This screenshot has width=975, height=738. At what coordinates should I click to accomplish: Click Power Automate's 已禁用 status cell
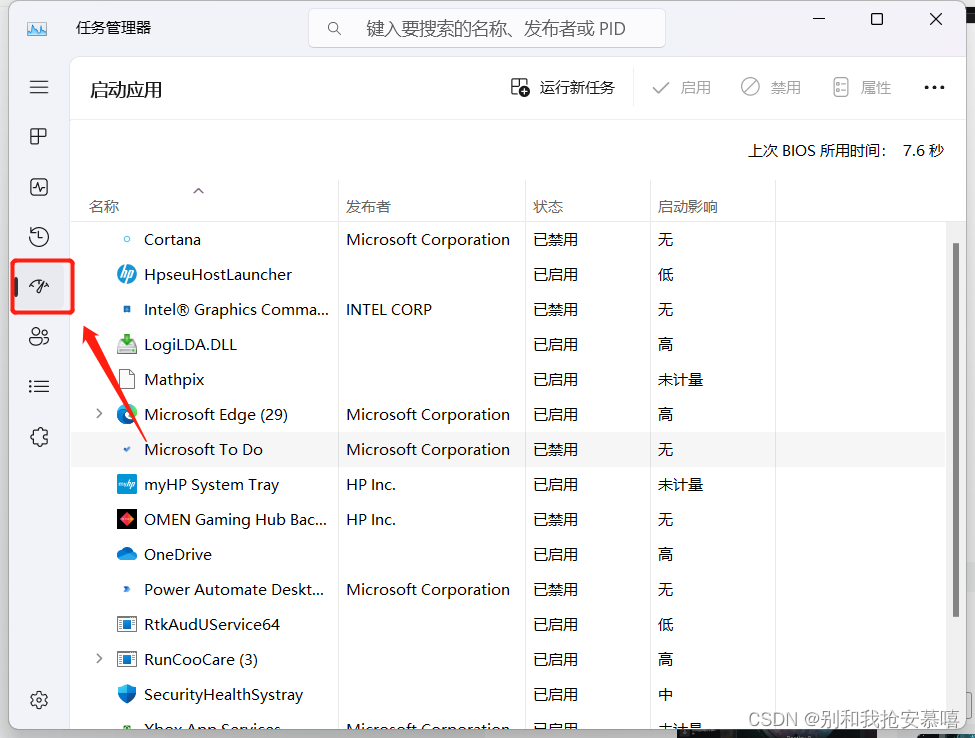pyautogui.click(x=555, y=589)
